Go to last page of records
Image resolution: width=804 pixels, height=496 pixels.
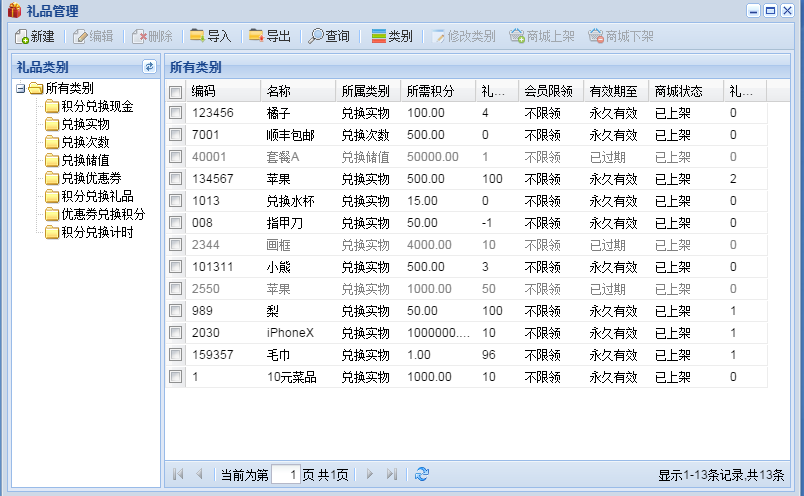tap(392, 474)
